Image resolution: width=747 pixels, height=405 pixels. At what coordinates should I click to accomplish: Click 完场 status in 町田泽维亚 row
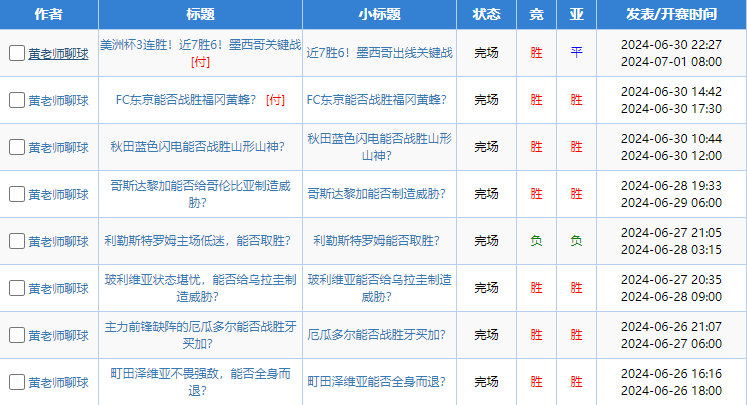point(486,382)
